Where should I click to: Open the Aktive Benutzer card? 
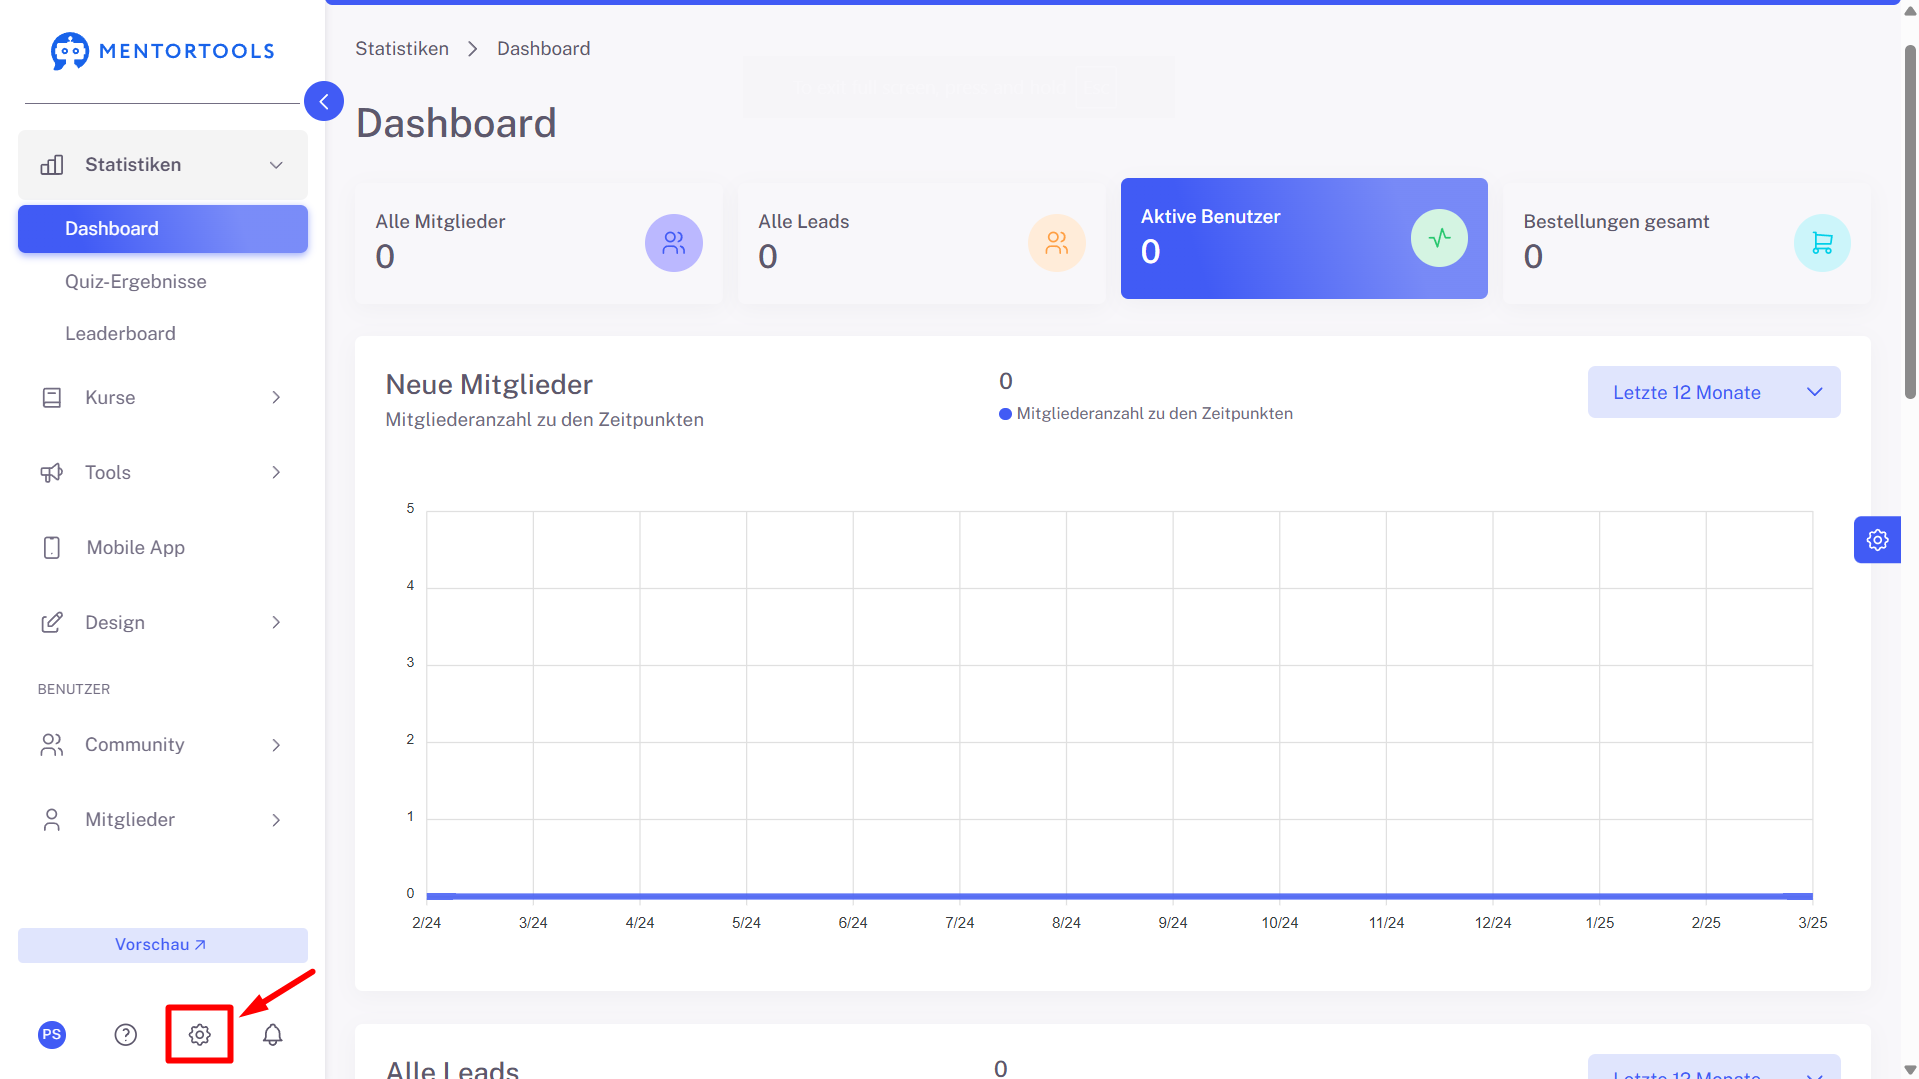1304,238
